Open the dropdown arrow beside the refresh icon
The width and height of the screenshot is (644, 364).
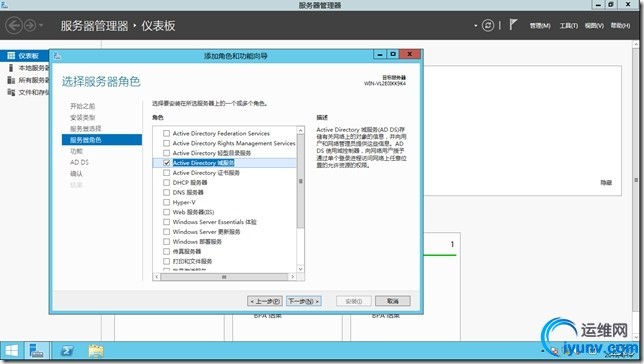point(476,25)
